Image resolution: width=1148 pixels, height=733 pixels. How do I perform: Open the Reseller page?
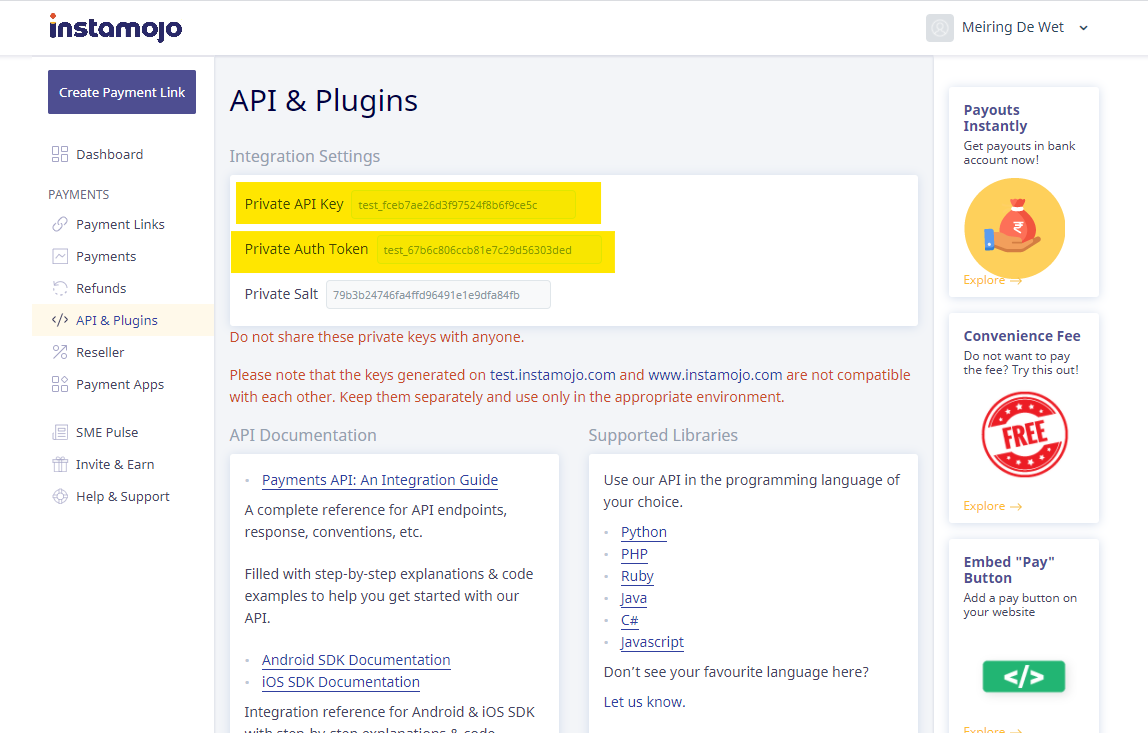coord(100,353)
